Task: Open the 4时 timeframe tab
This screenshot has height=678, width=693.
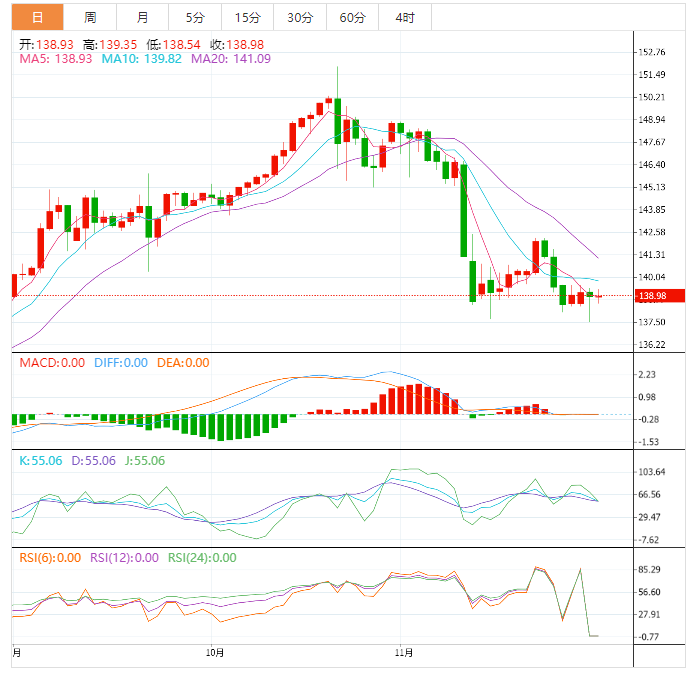Action: pyautogui.click(x=405, y=17)
